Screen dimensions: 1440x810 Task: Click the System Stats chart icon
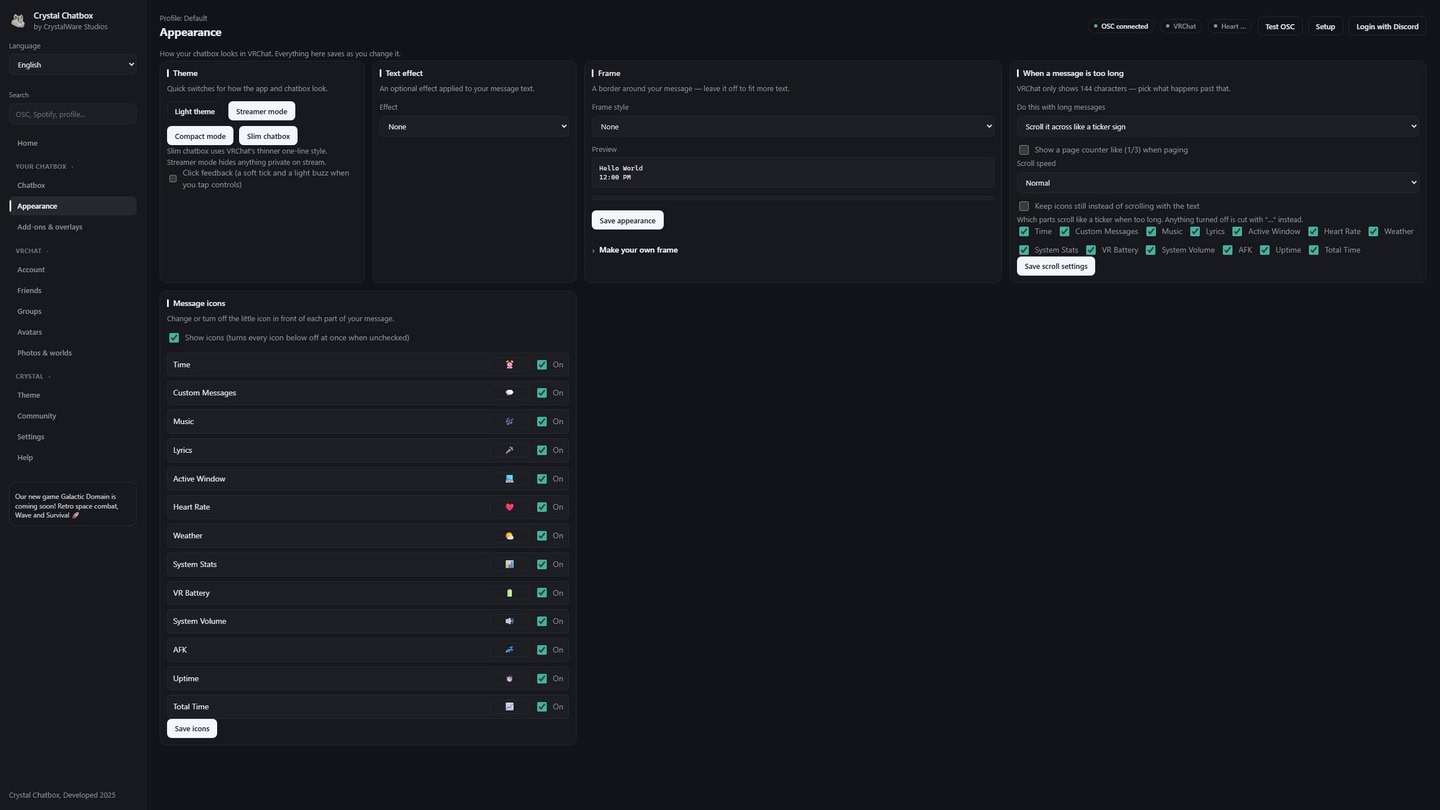[509, 564]
